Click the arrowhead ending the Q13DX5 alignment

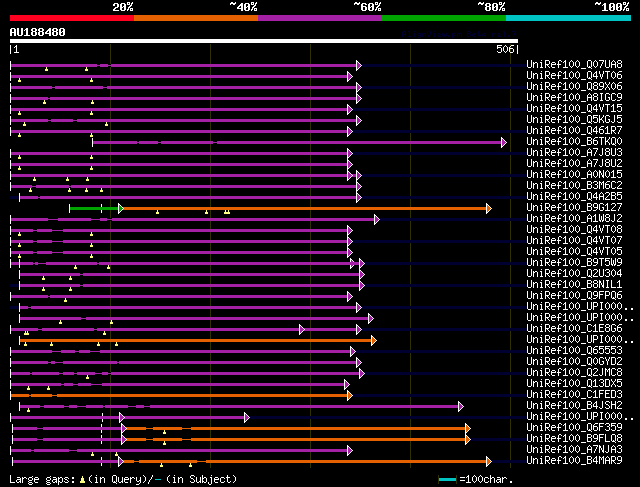coord(347,385)
